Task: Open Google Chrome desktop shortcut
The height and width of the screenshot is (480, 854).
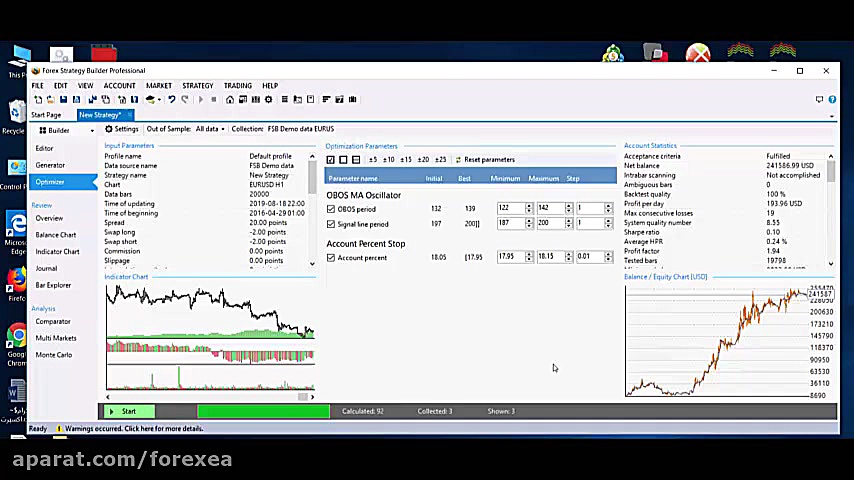Action: coord(16,345)
